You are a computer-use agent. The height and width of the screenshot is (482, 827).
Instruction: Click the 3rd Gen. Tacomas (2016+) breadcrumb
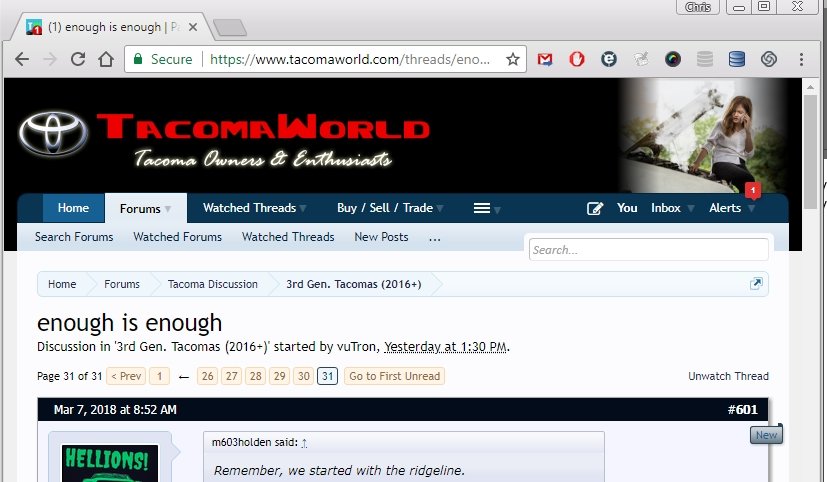point(354,284)
